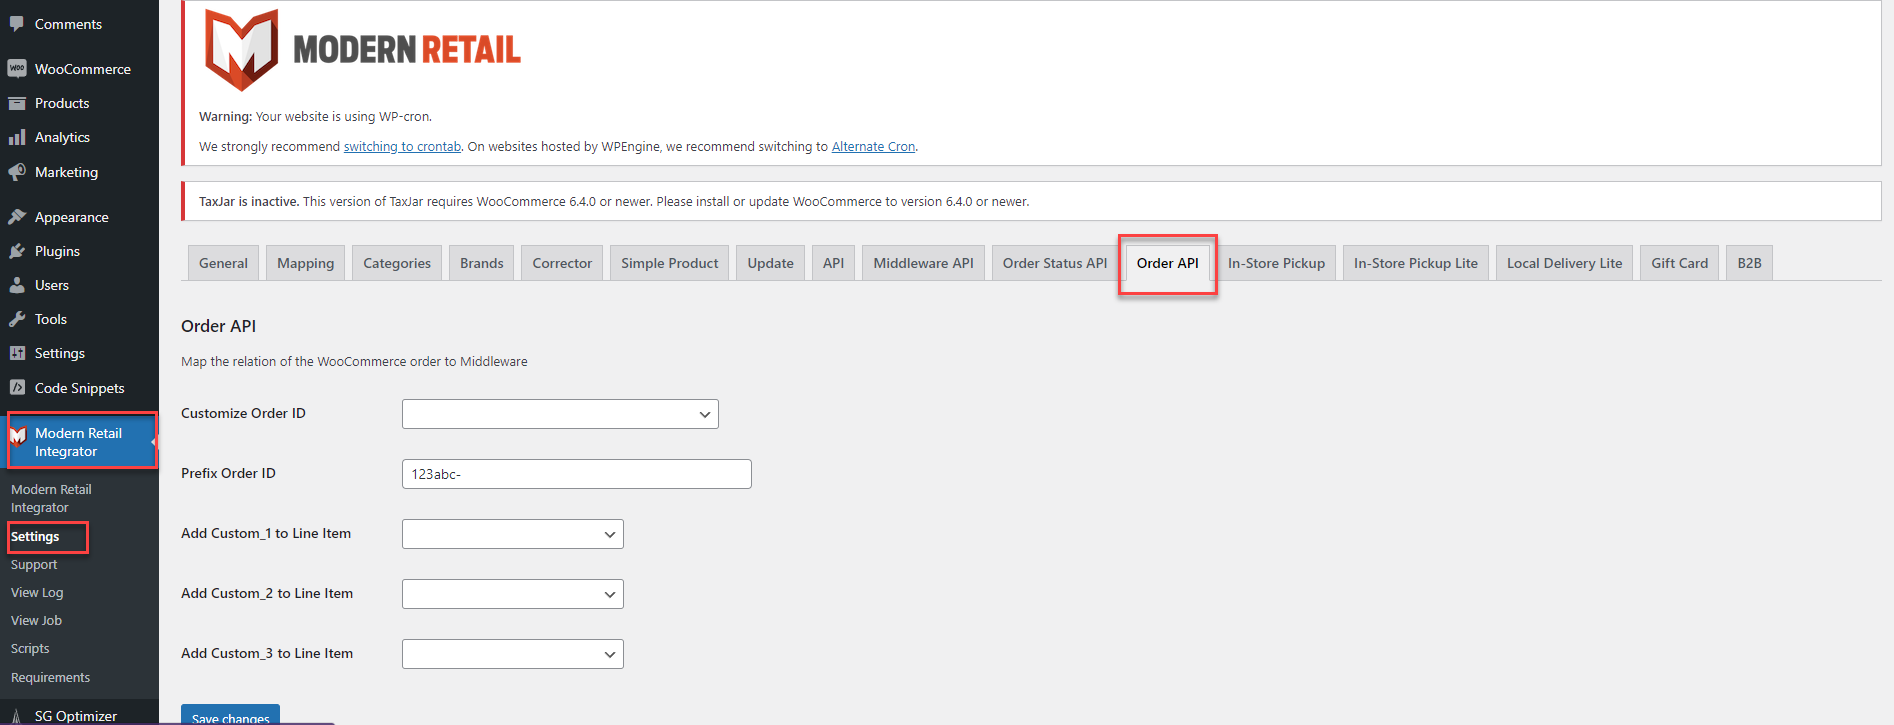Click the Marketing megaphone icon
The image size is (1894, 725).
pos(17,172)
